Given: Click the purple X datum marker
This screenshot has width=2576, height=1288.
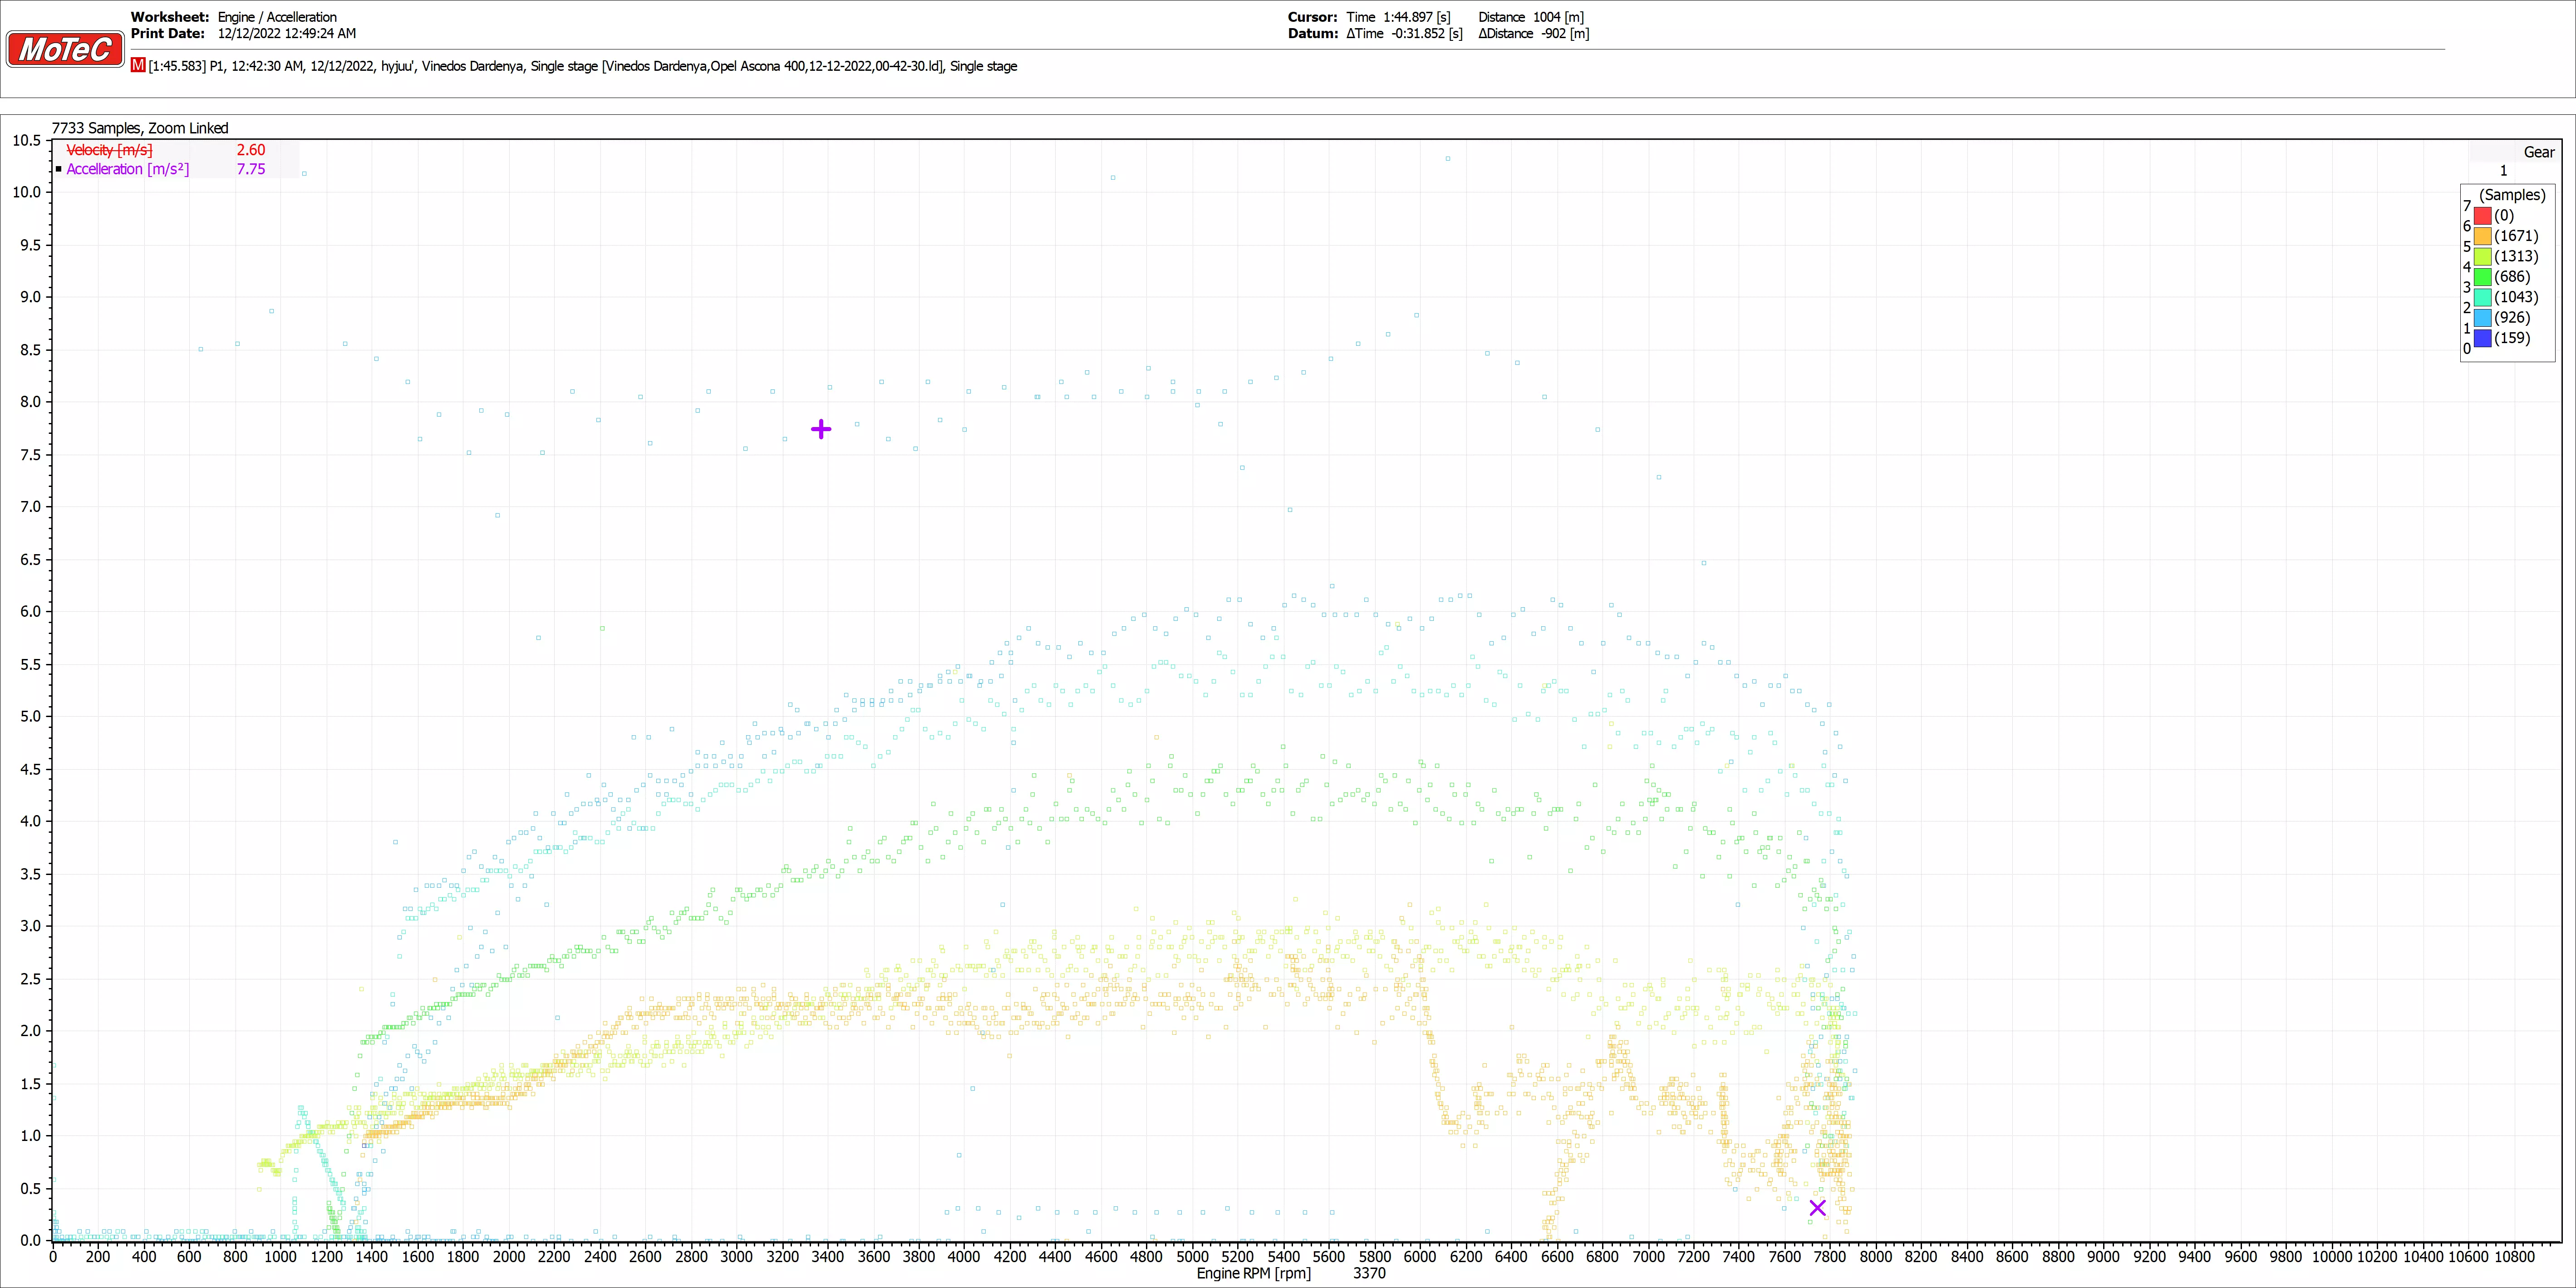Looking at the screenshot, I should [x=1817, y=1208].
